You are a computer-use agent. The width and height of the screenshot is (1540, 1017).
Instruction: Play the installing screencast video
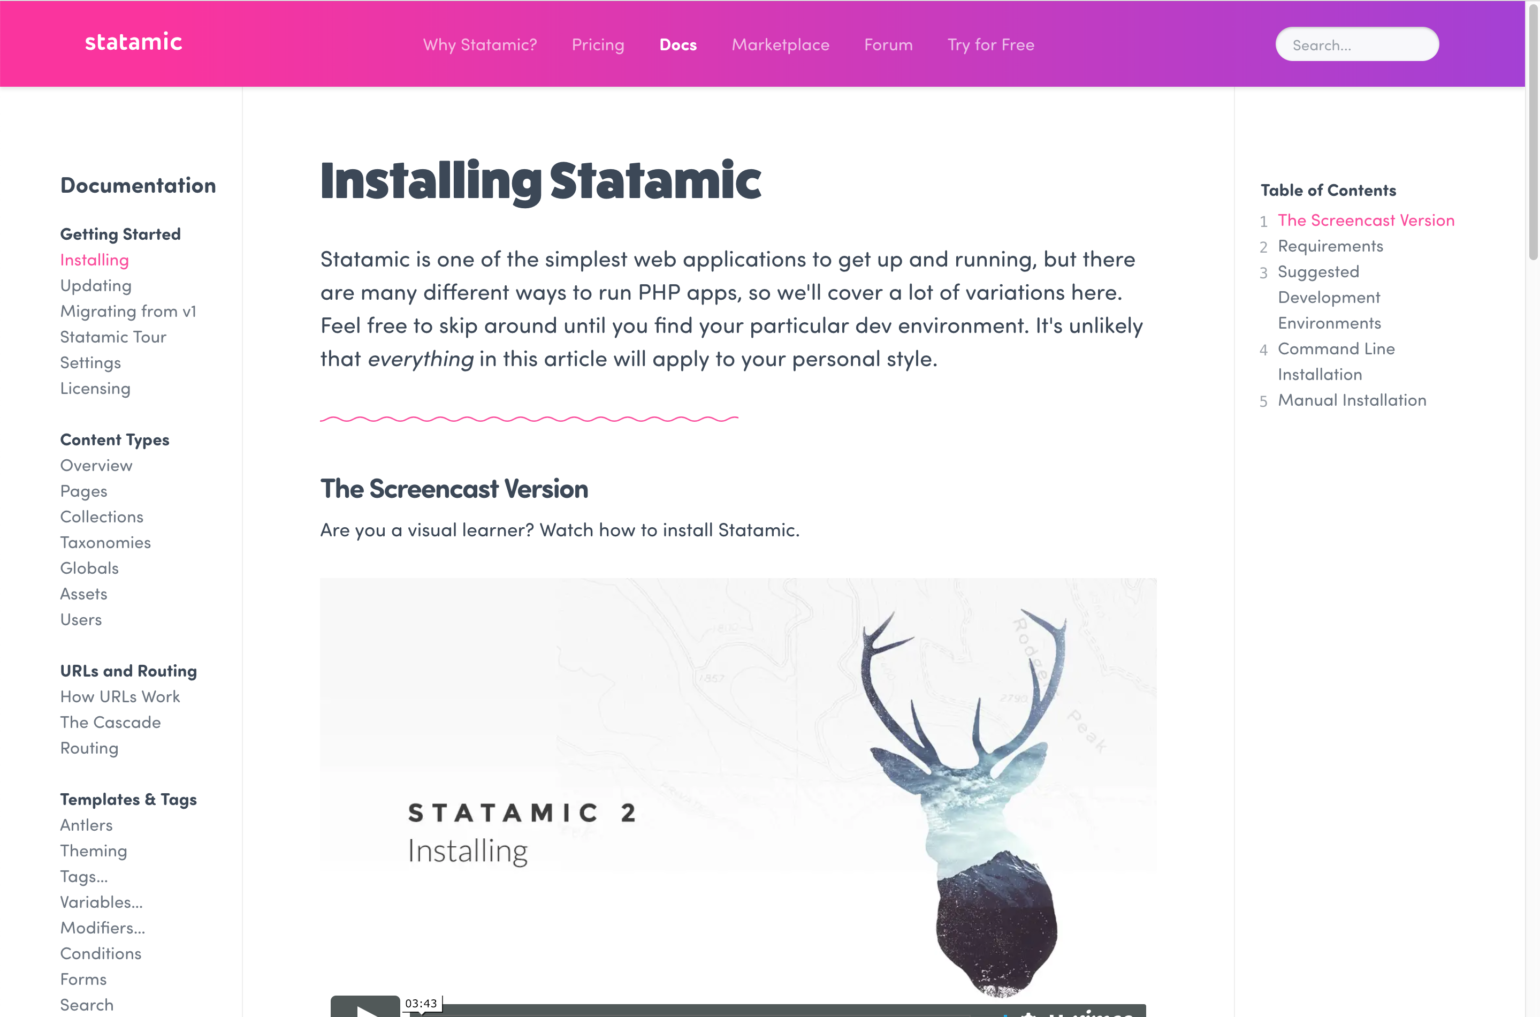coord(365,1007)
